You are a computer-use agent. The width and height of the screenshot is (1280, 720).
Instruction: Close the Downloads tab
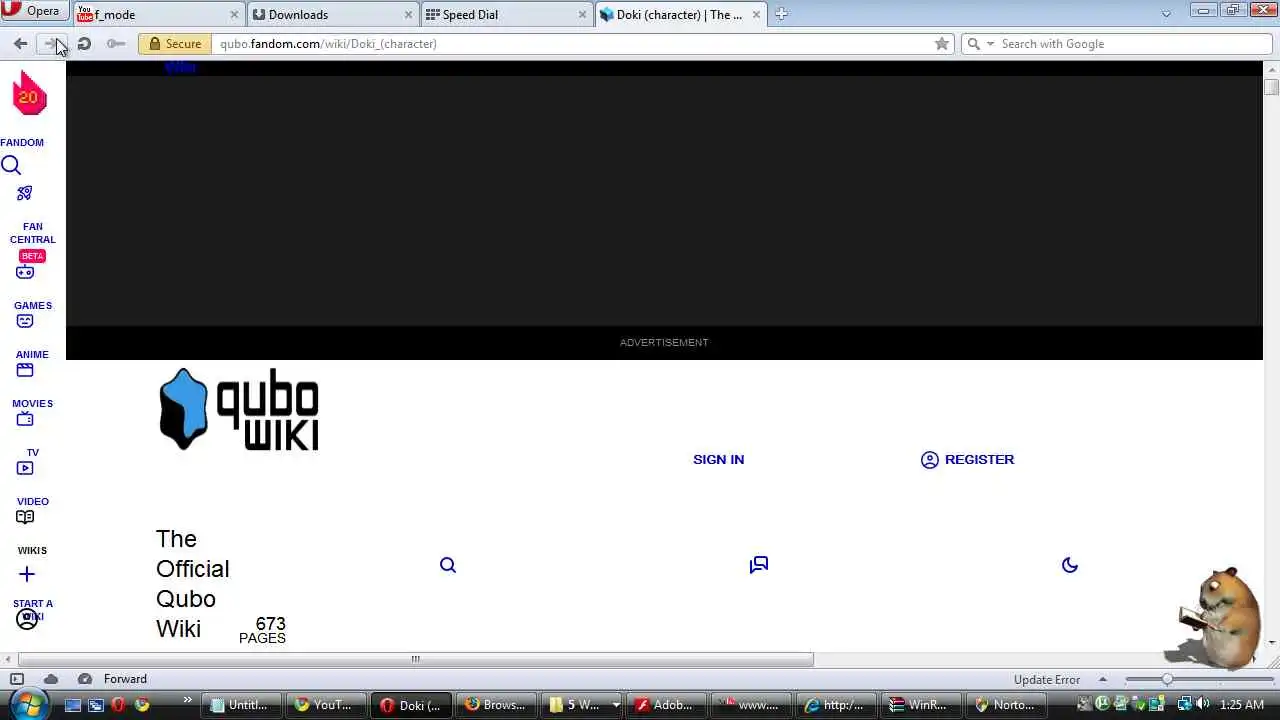(409, 14)
